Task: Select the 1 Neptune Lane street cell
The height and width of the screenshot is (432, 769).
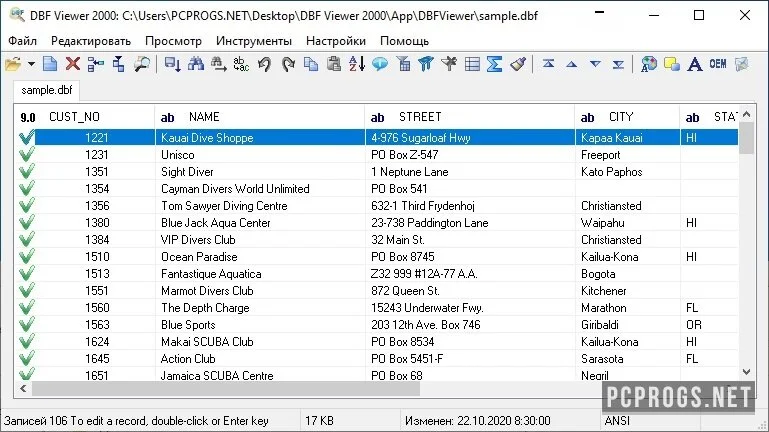Action: 470,172
